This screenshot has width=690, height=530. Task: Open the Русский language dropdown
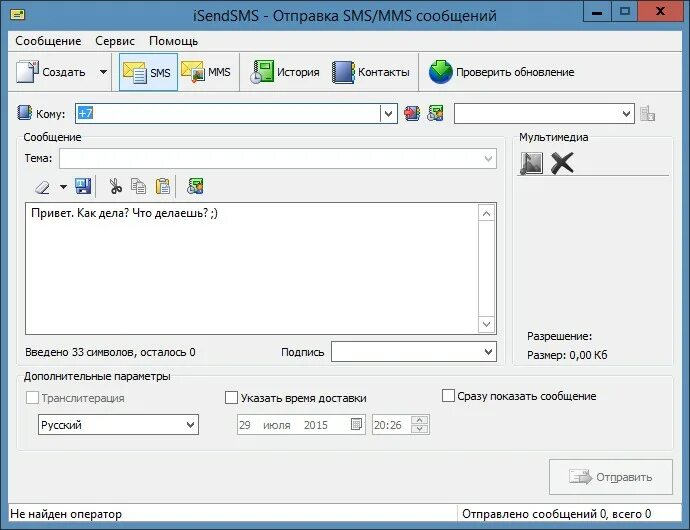118,425
